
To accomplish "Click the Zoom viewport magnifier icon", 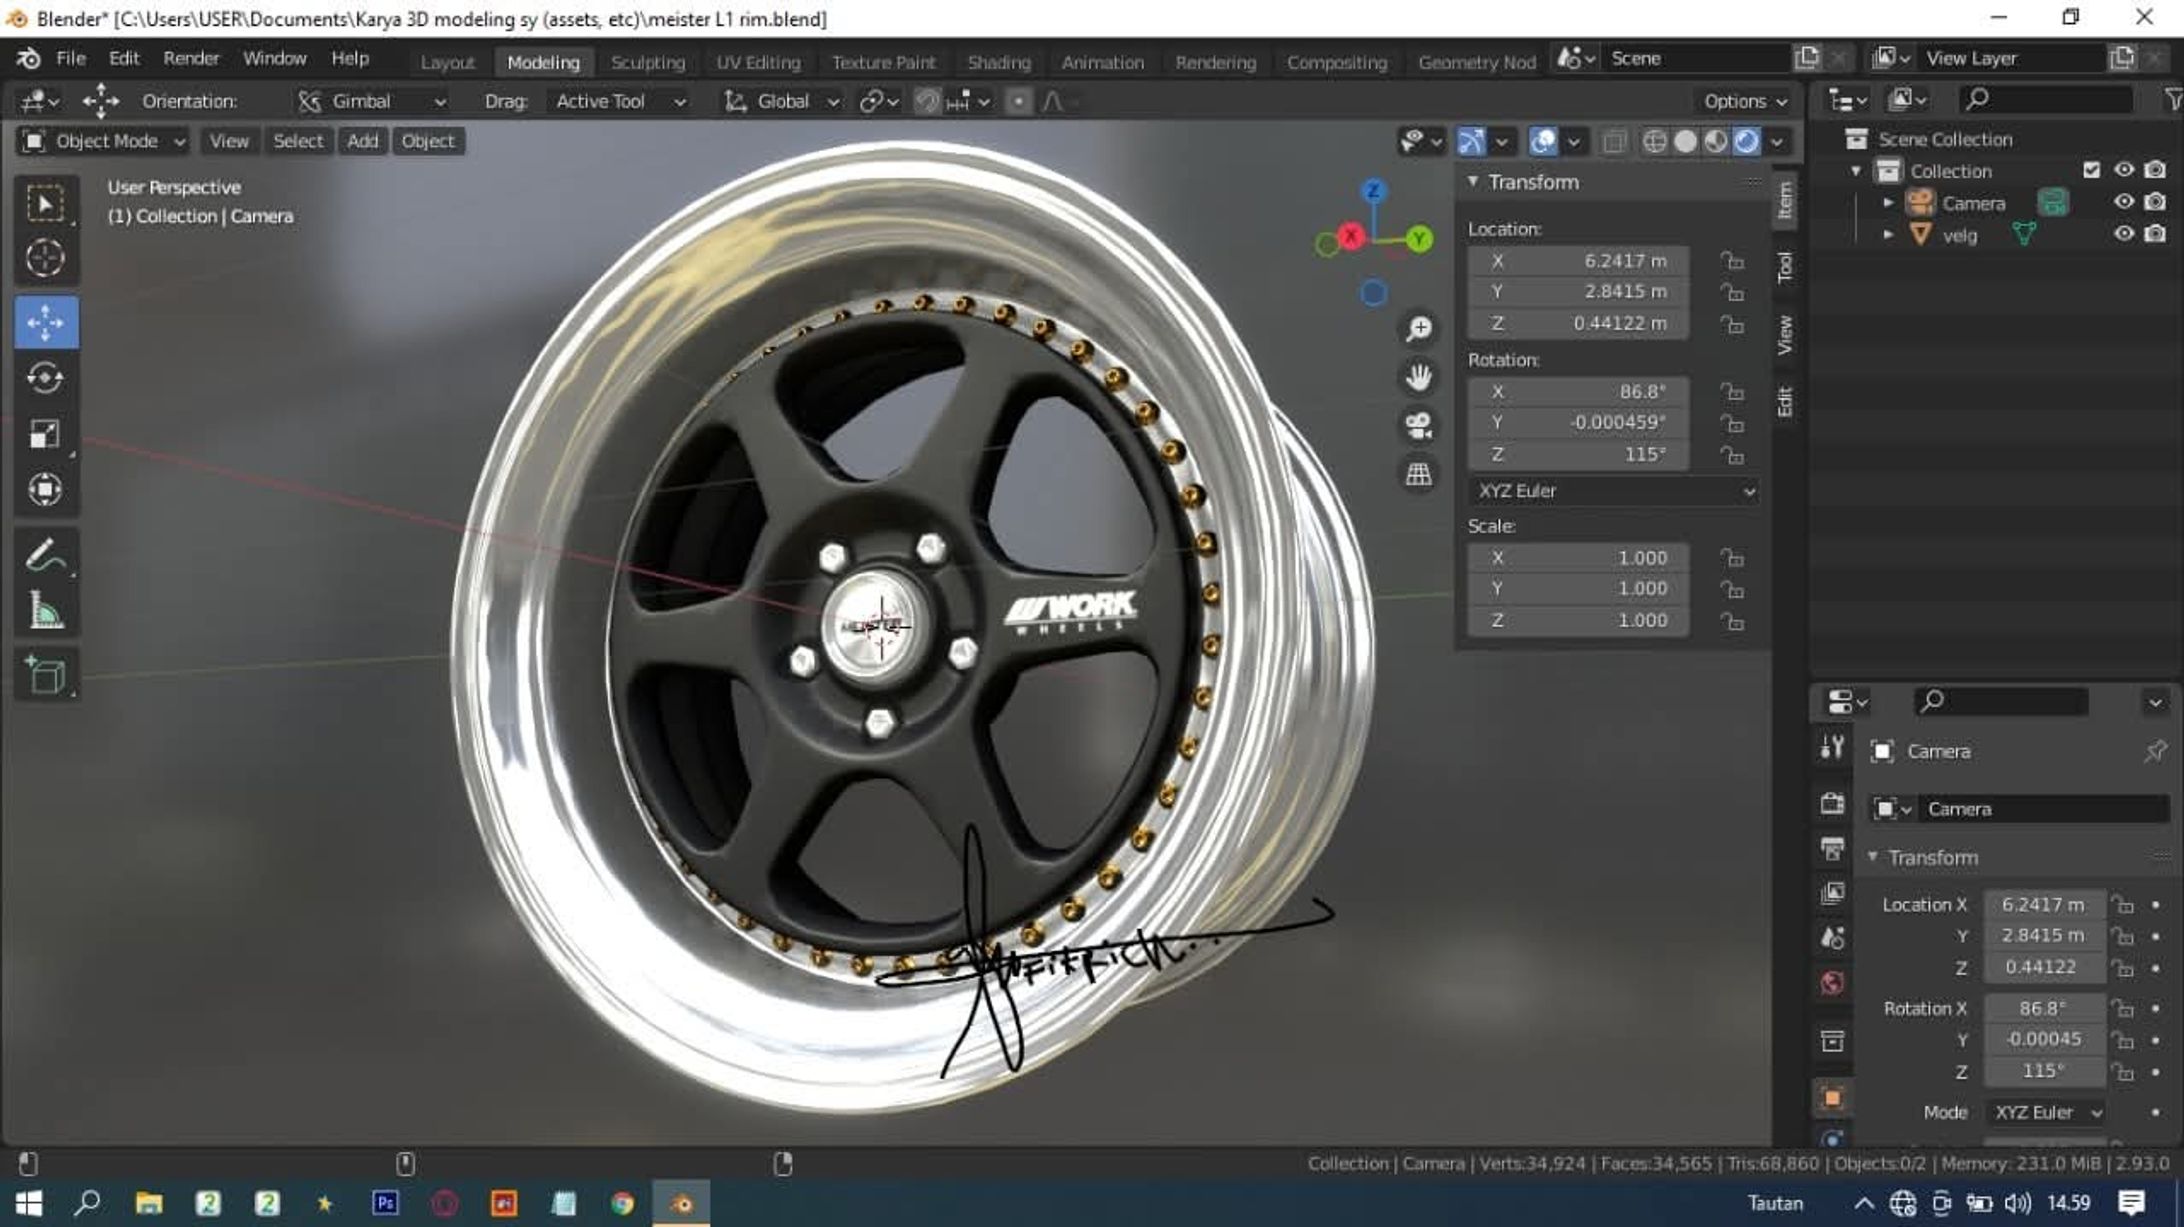I will point(1418,328).
